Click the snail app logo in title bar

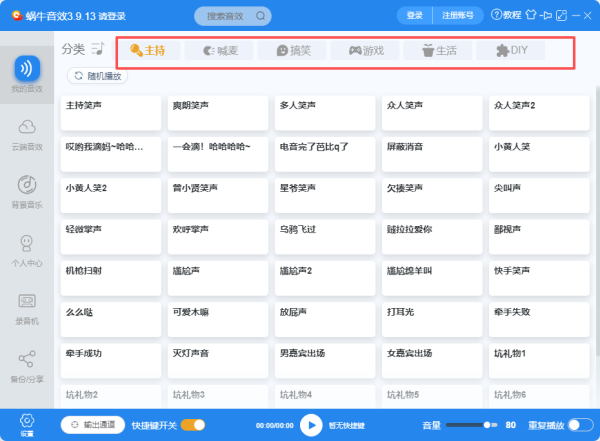(x=17, y=15)
